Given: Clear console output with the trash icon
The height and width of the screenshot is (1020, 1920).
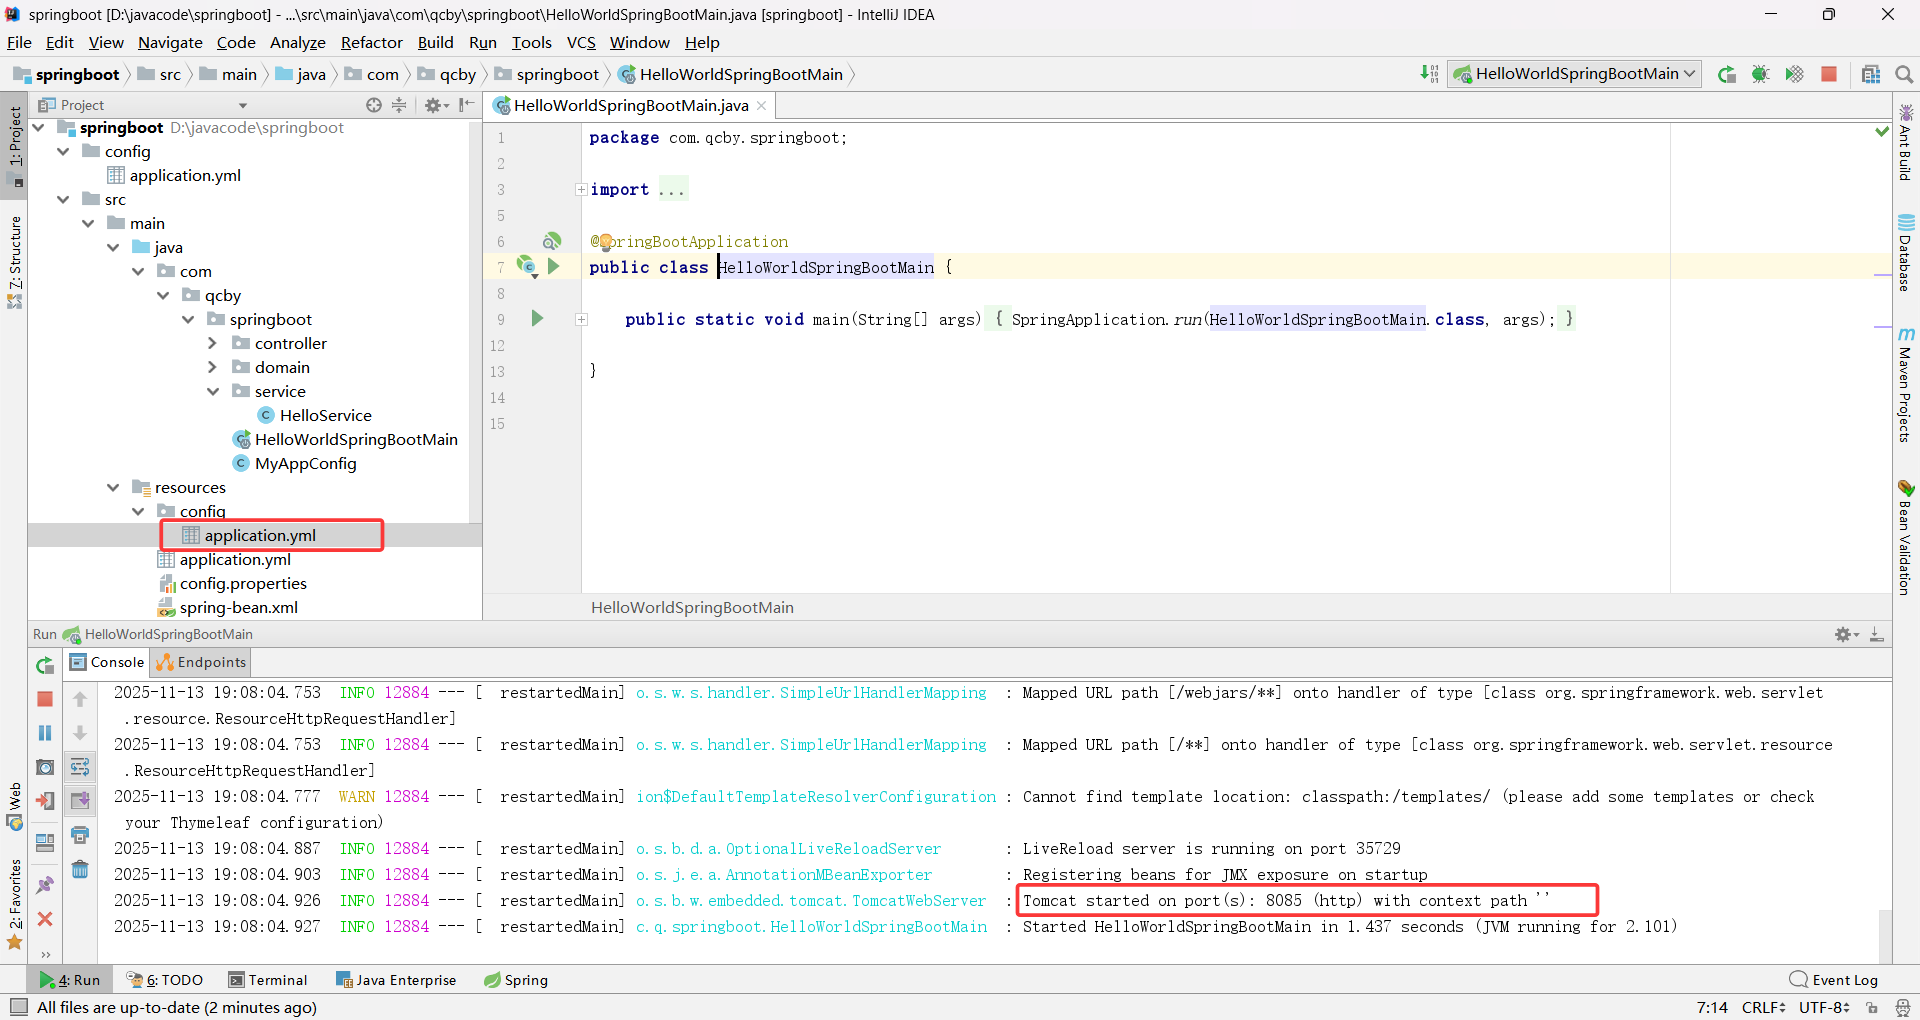Looking at the screenshot, I should [80, 869].
